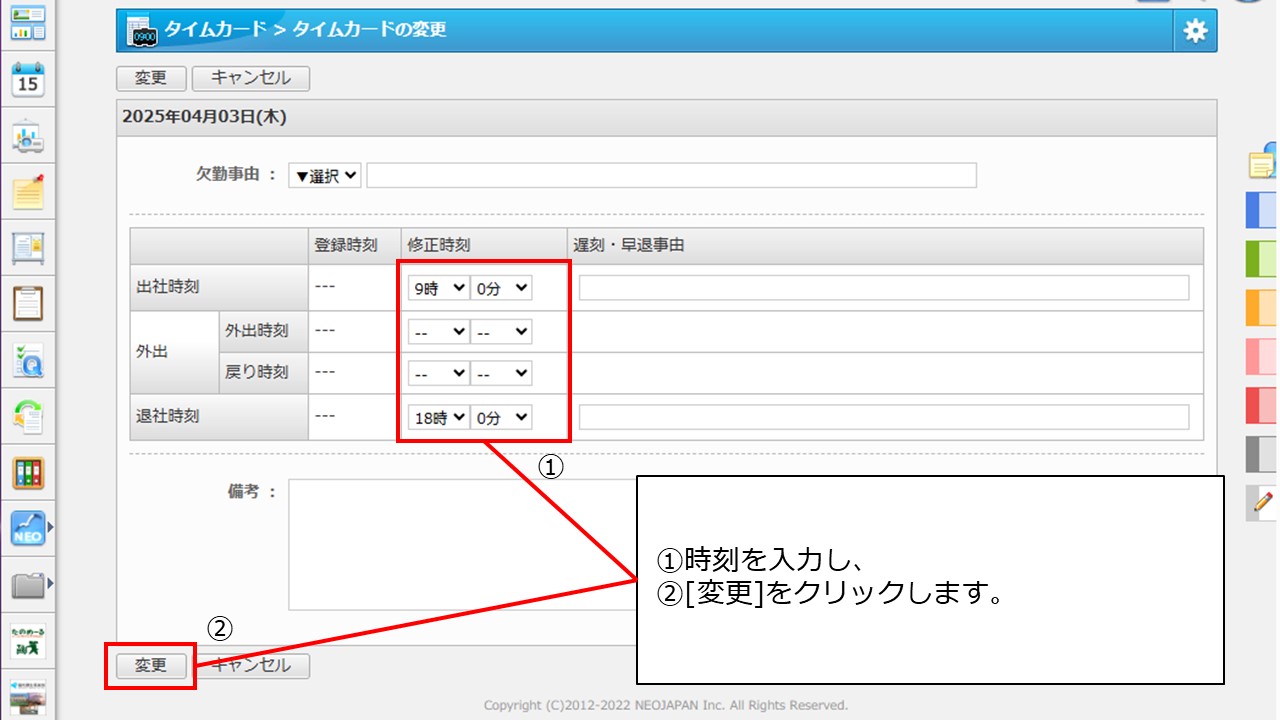Open the yellow sticky note icon in sidebar

pyautogui.click(x=28, y=192)
